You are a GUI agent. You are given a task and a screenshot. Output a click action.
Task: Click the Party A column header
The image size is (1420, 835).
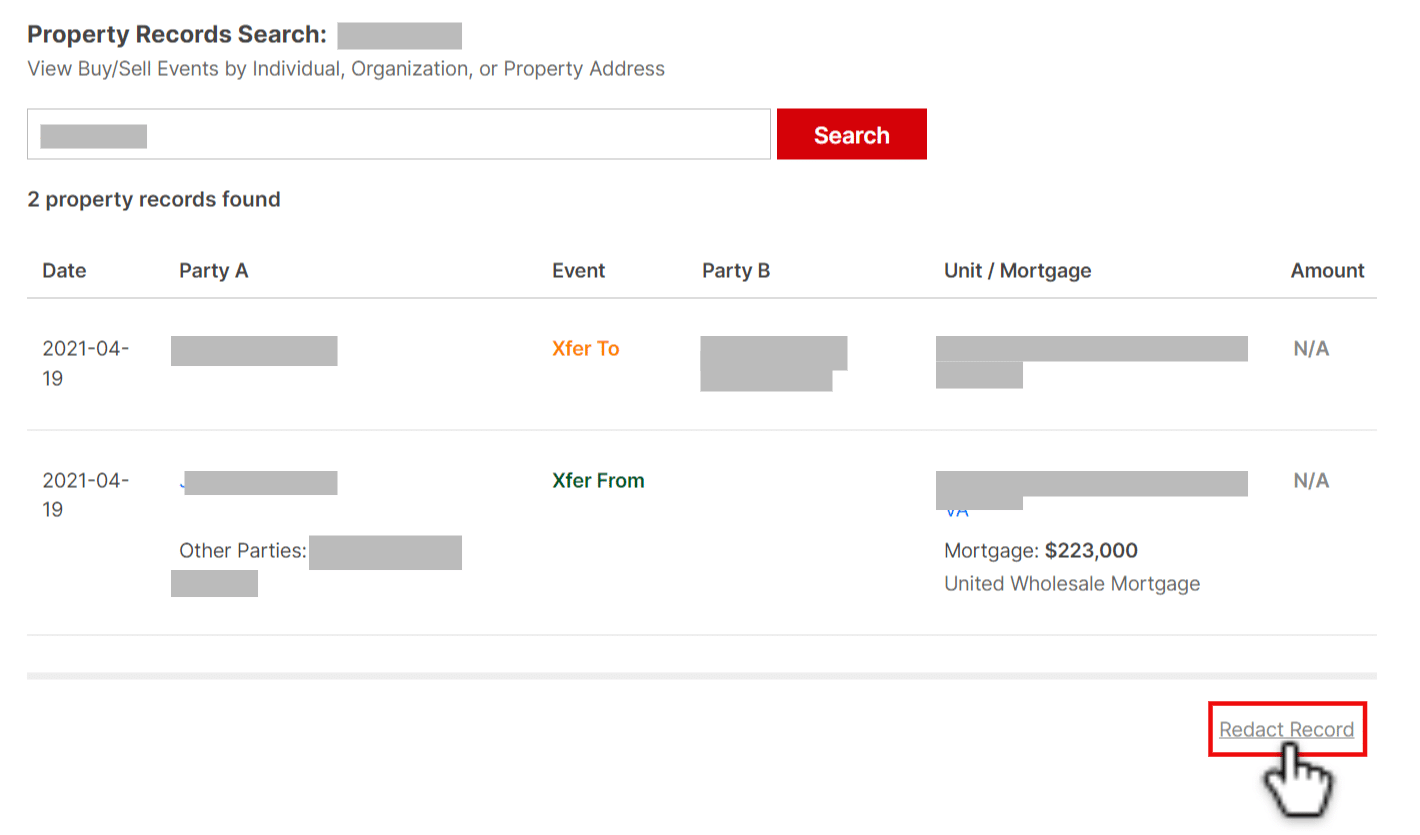coord(213,270)
